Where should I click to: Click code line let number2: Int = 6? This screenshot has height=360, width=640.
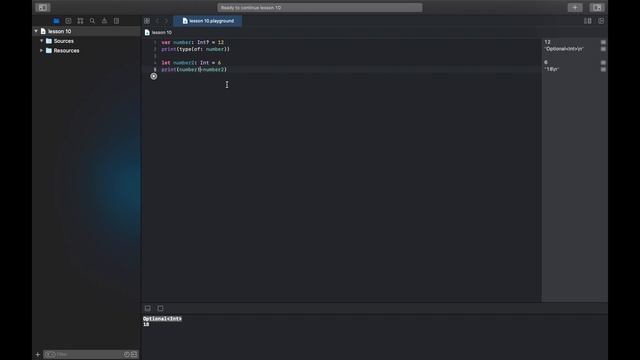(x=191, y=63)
